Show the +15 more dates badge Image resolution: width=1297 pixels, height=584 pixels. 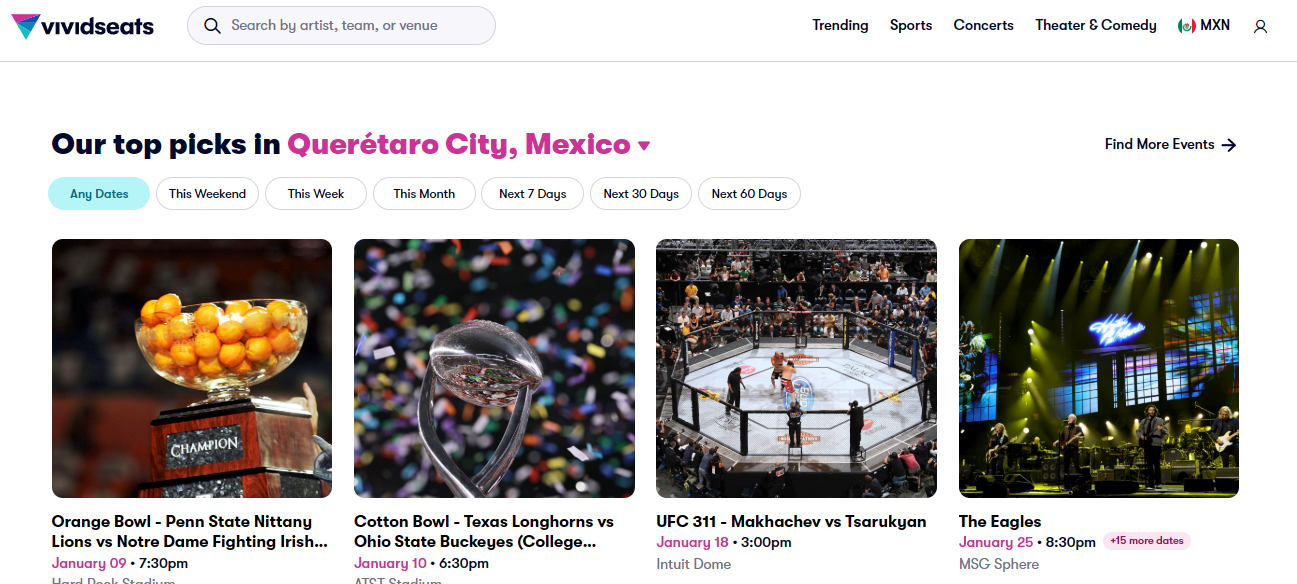click(x=1147, y=541)
